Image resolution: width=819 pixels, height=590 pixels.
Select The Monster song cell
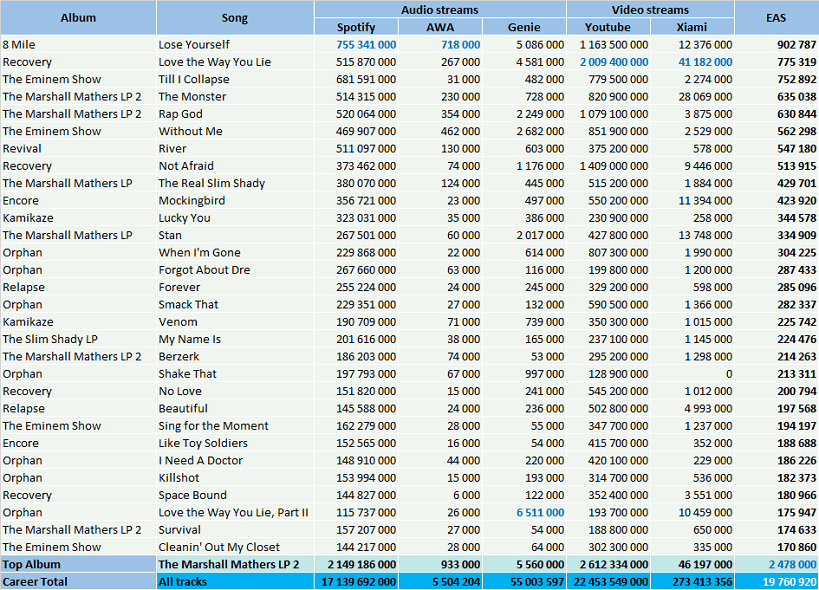point(235,96)
